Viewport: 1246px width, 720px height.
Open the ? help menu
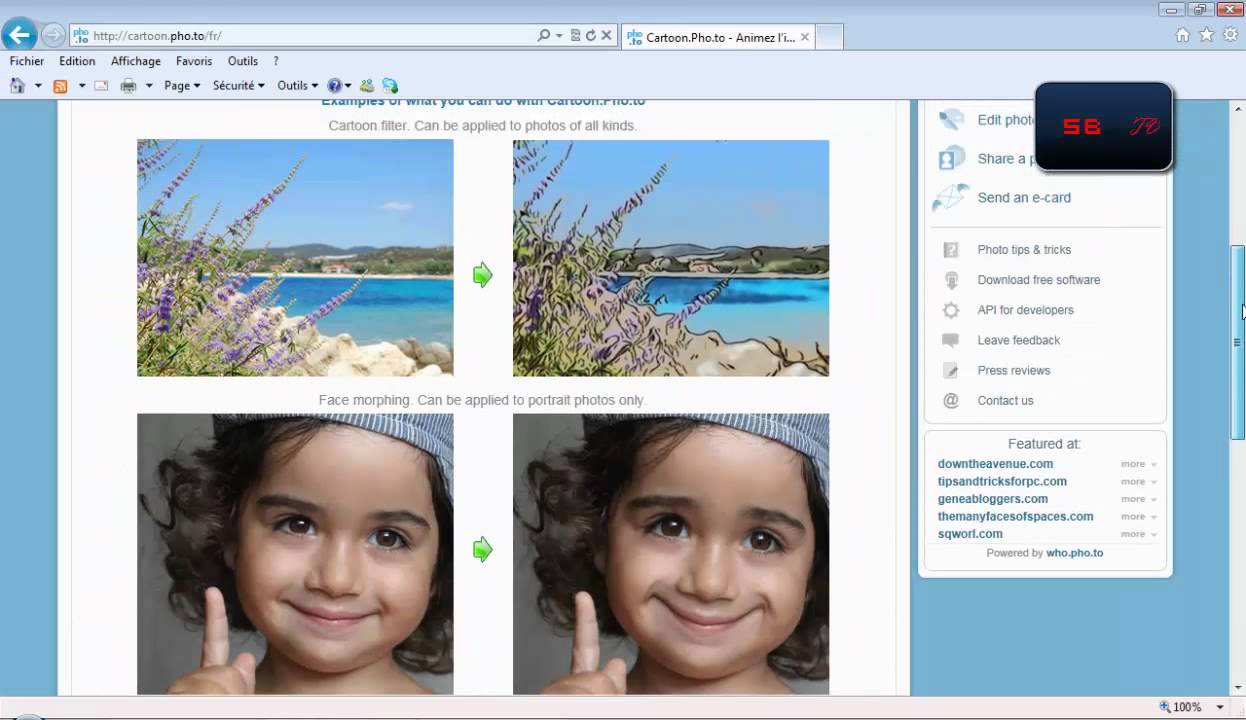(x=276, y=61)
